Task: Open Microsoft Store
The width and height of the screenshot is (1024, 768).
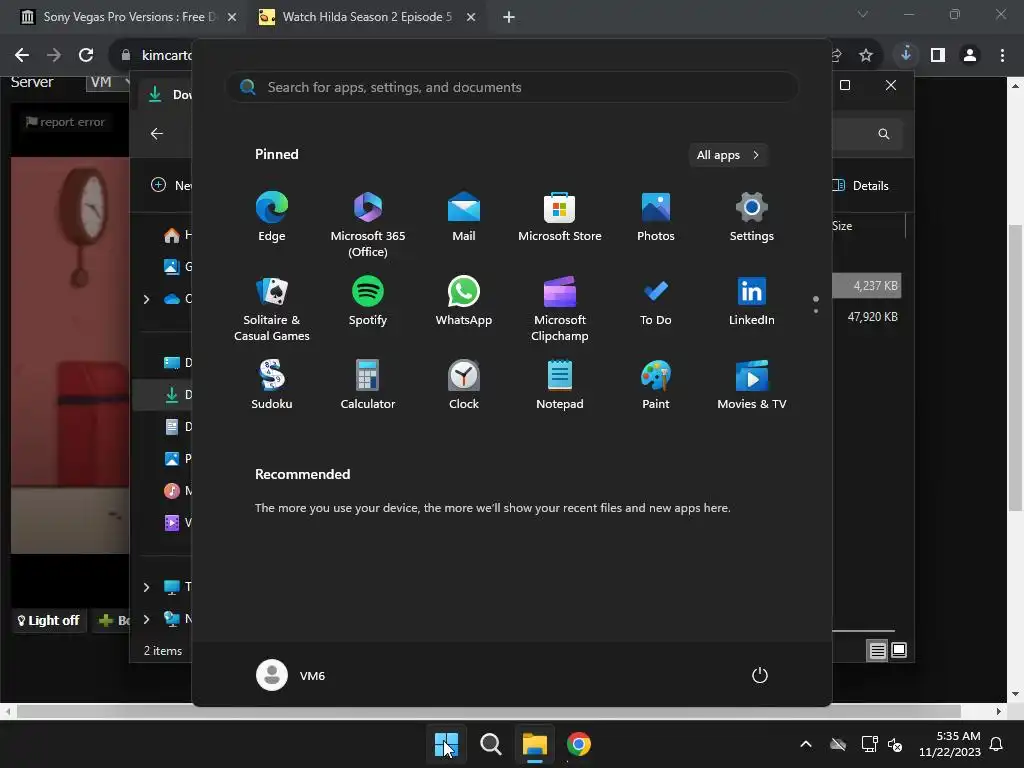Action: click(x=560, y=217)
